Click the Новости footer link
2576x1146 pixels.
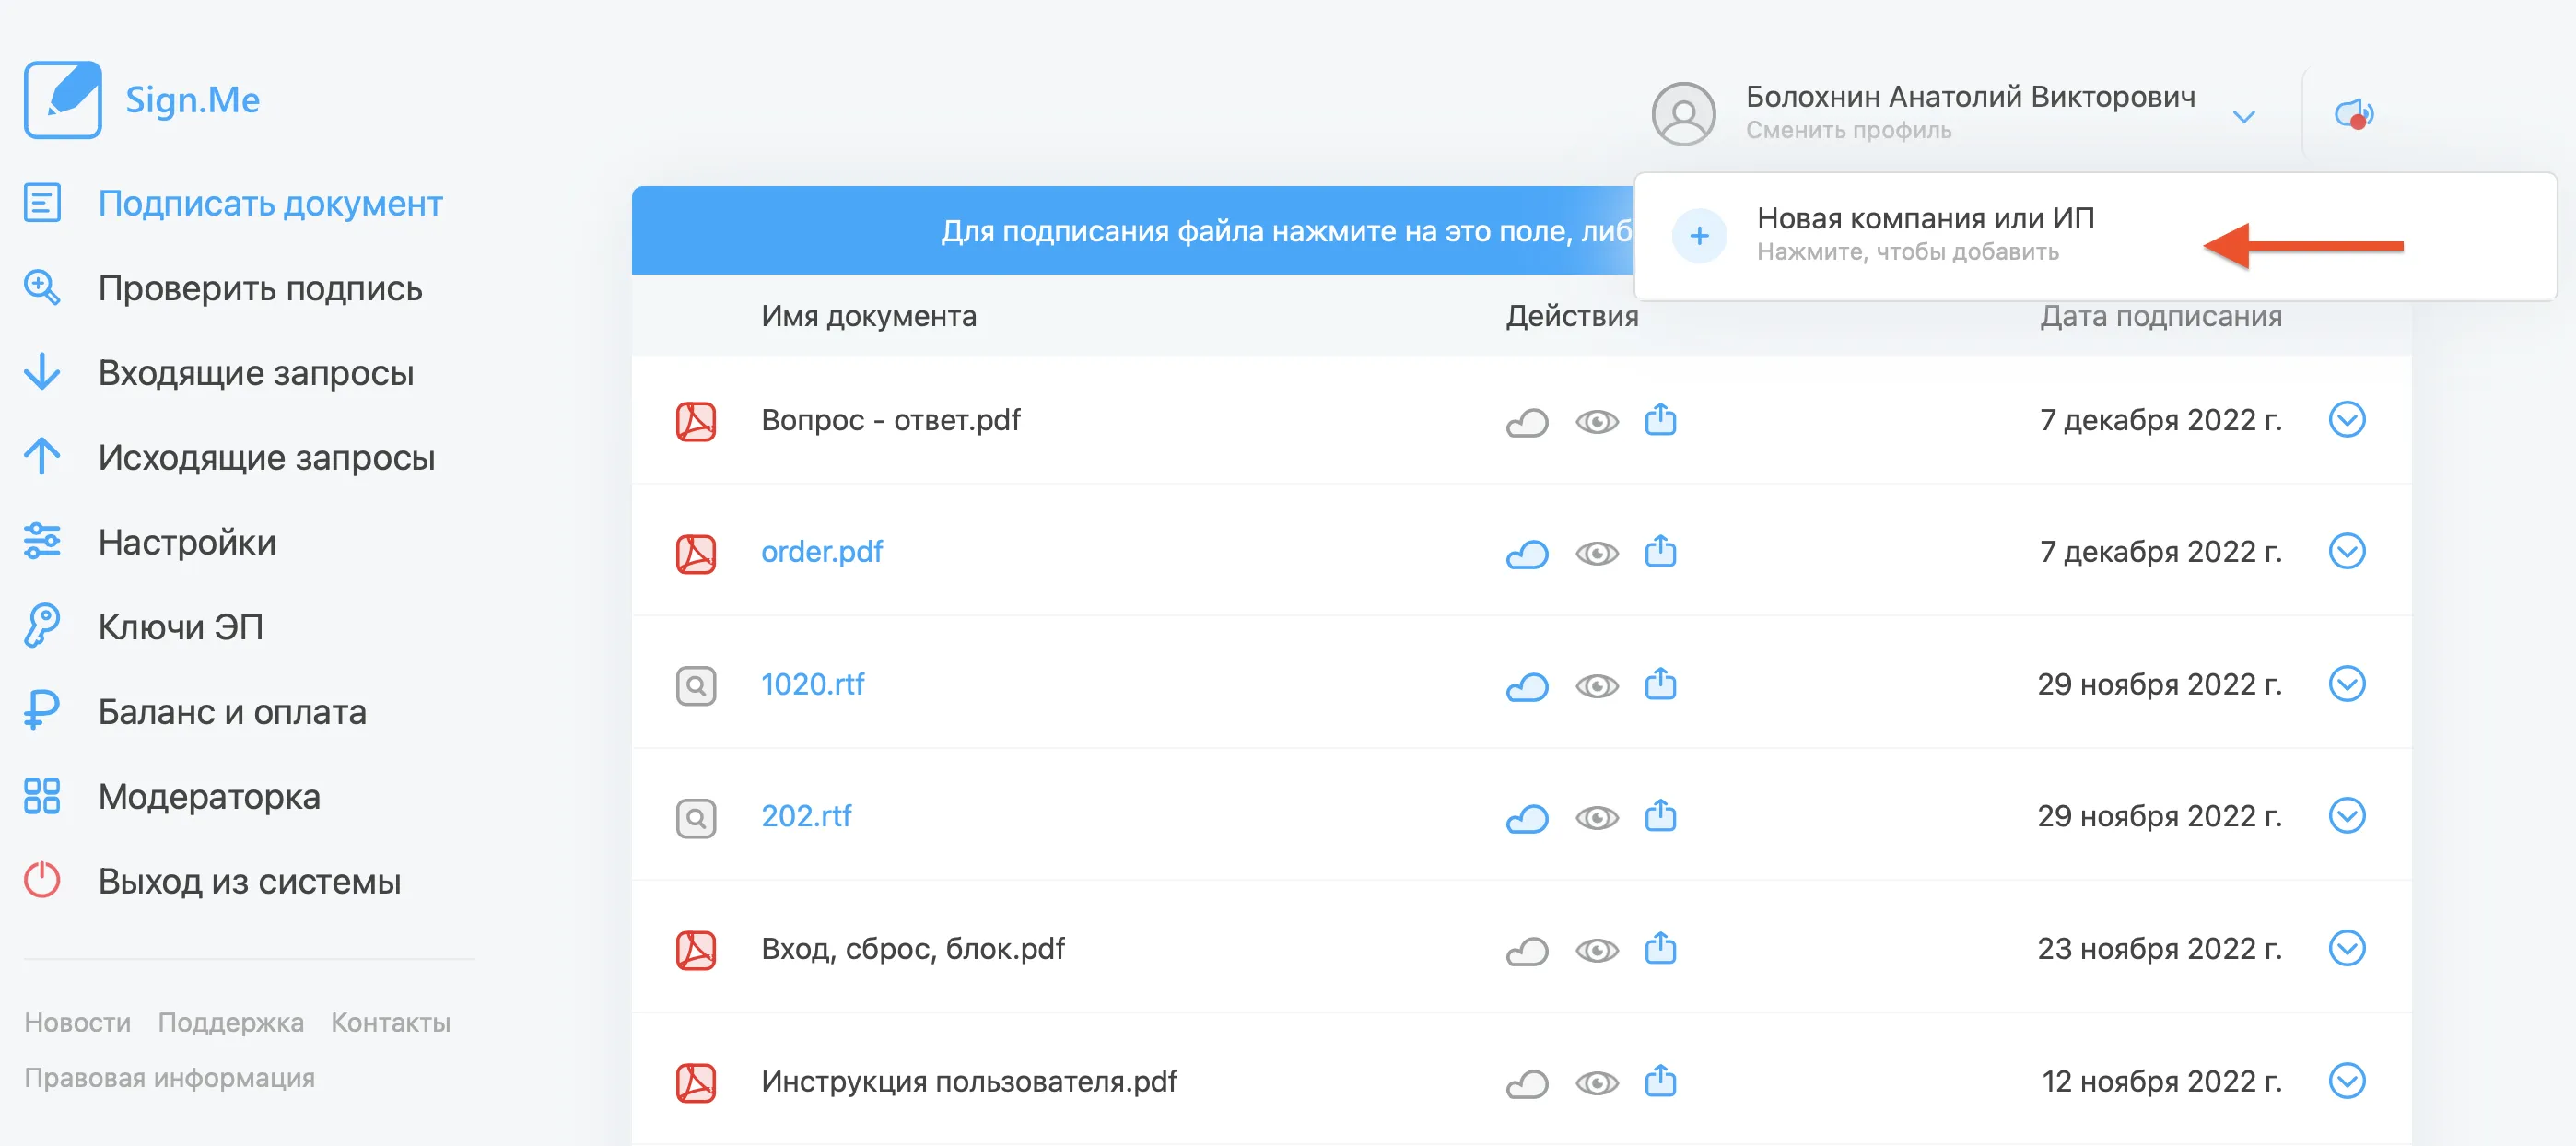click(x=77, y=1022)
